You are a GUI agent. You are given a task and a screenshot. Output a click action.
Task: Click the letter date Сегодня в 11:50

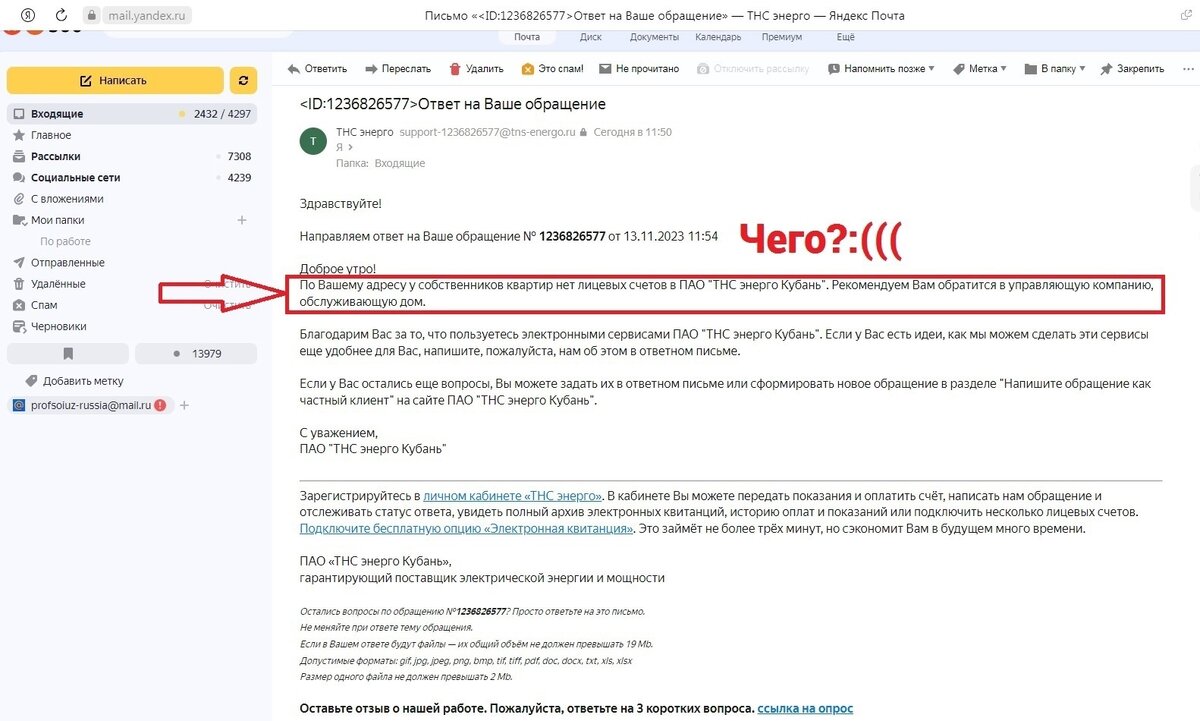[633, 132]
